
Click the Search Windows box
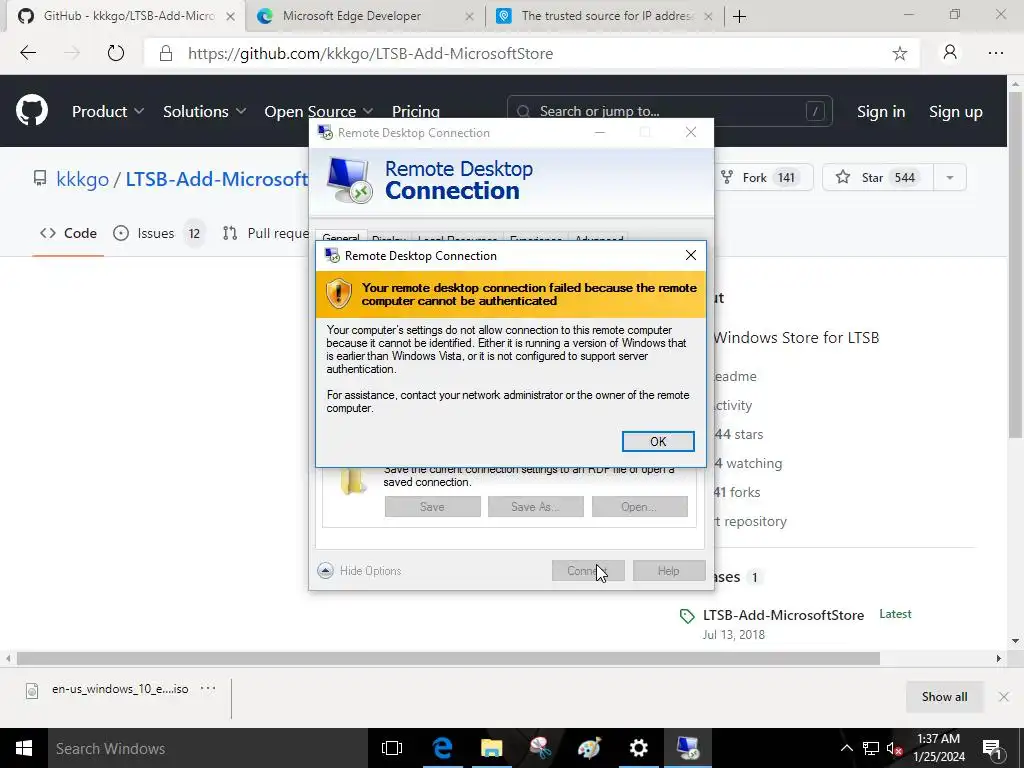207,748
